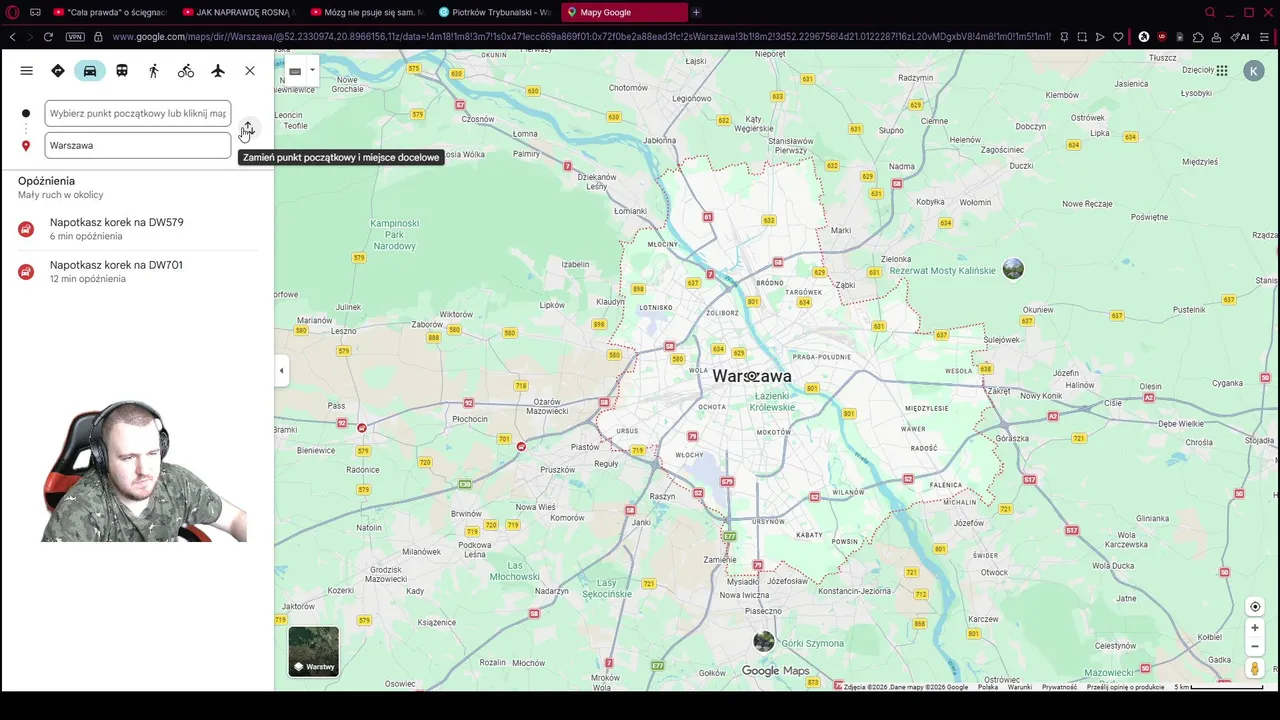Click the Mały ruch w okolicy text

[x=60, y=195]
